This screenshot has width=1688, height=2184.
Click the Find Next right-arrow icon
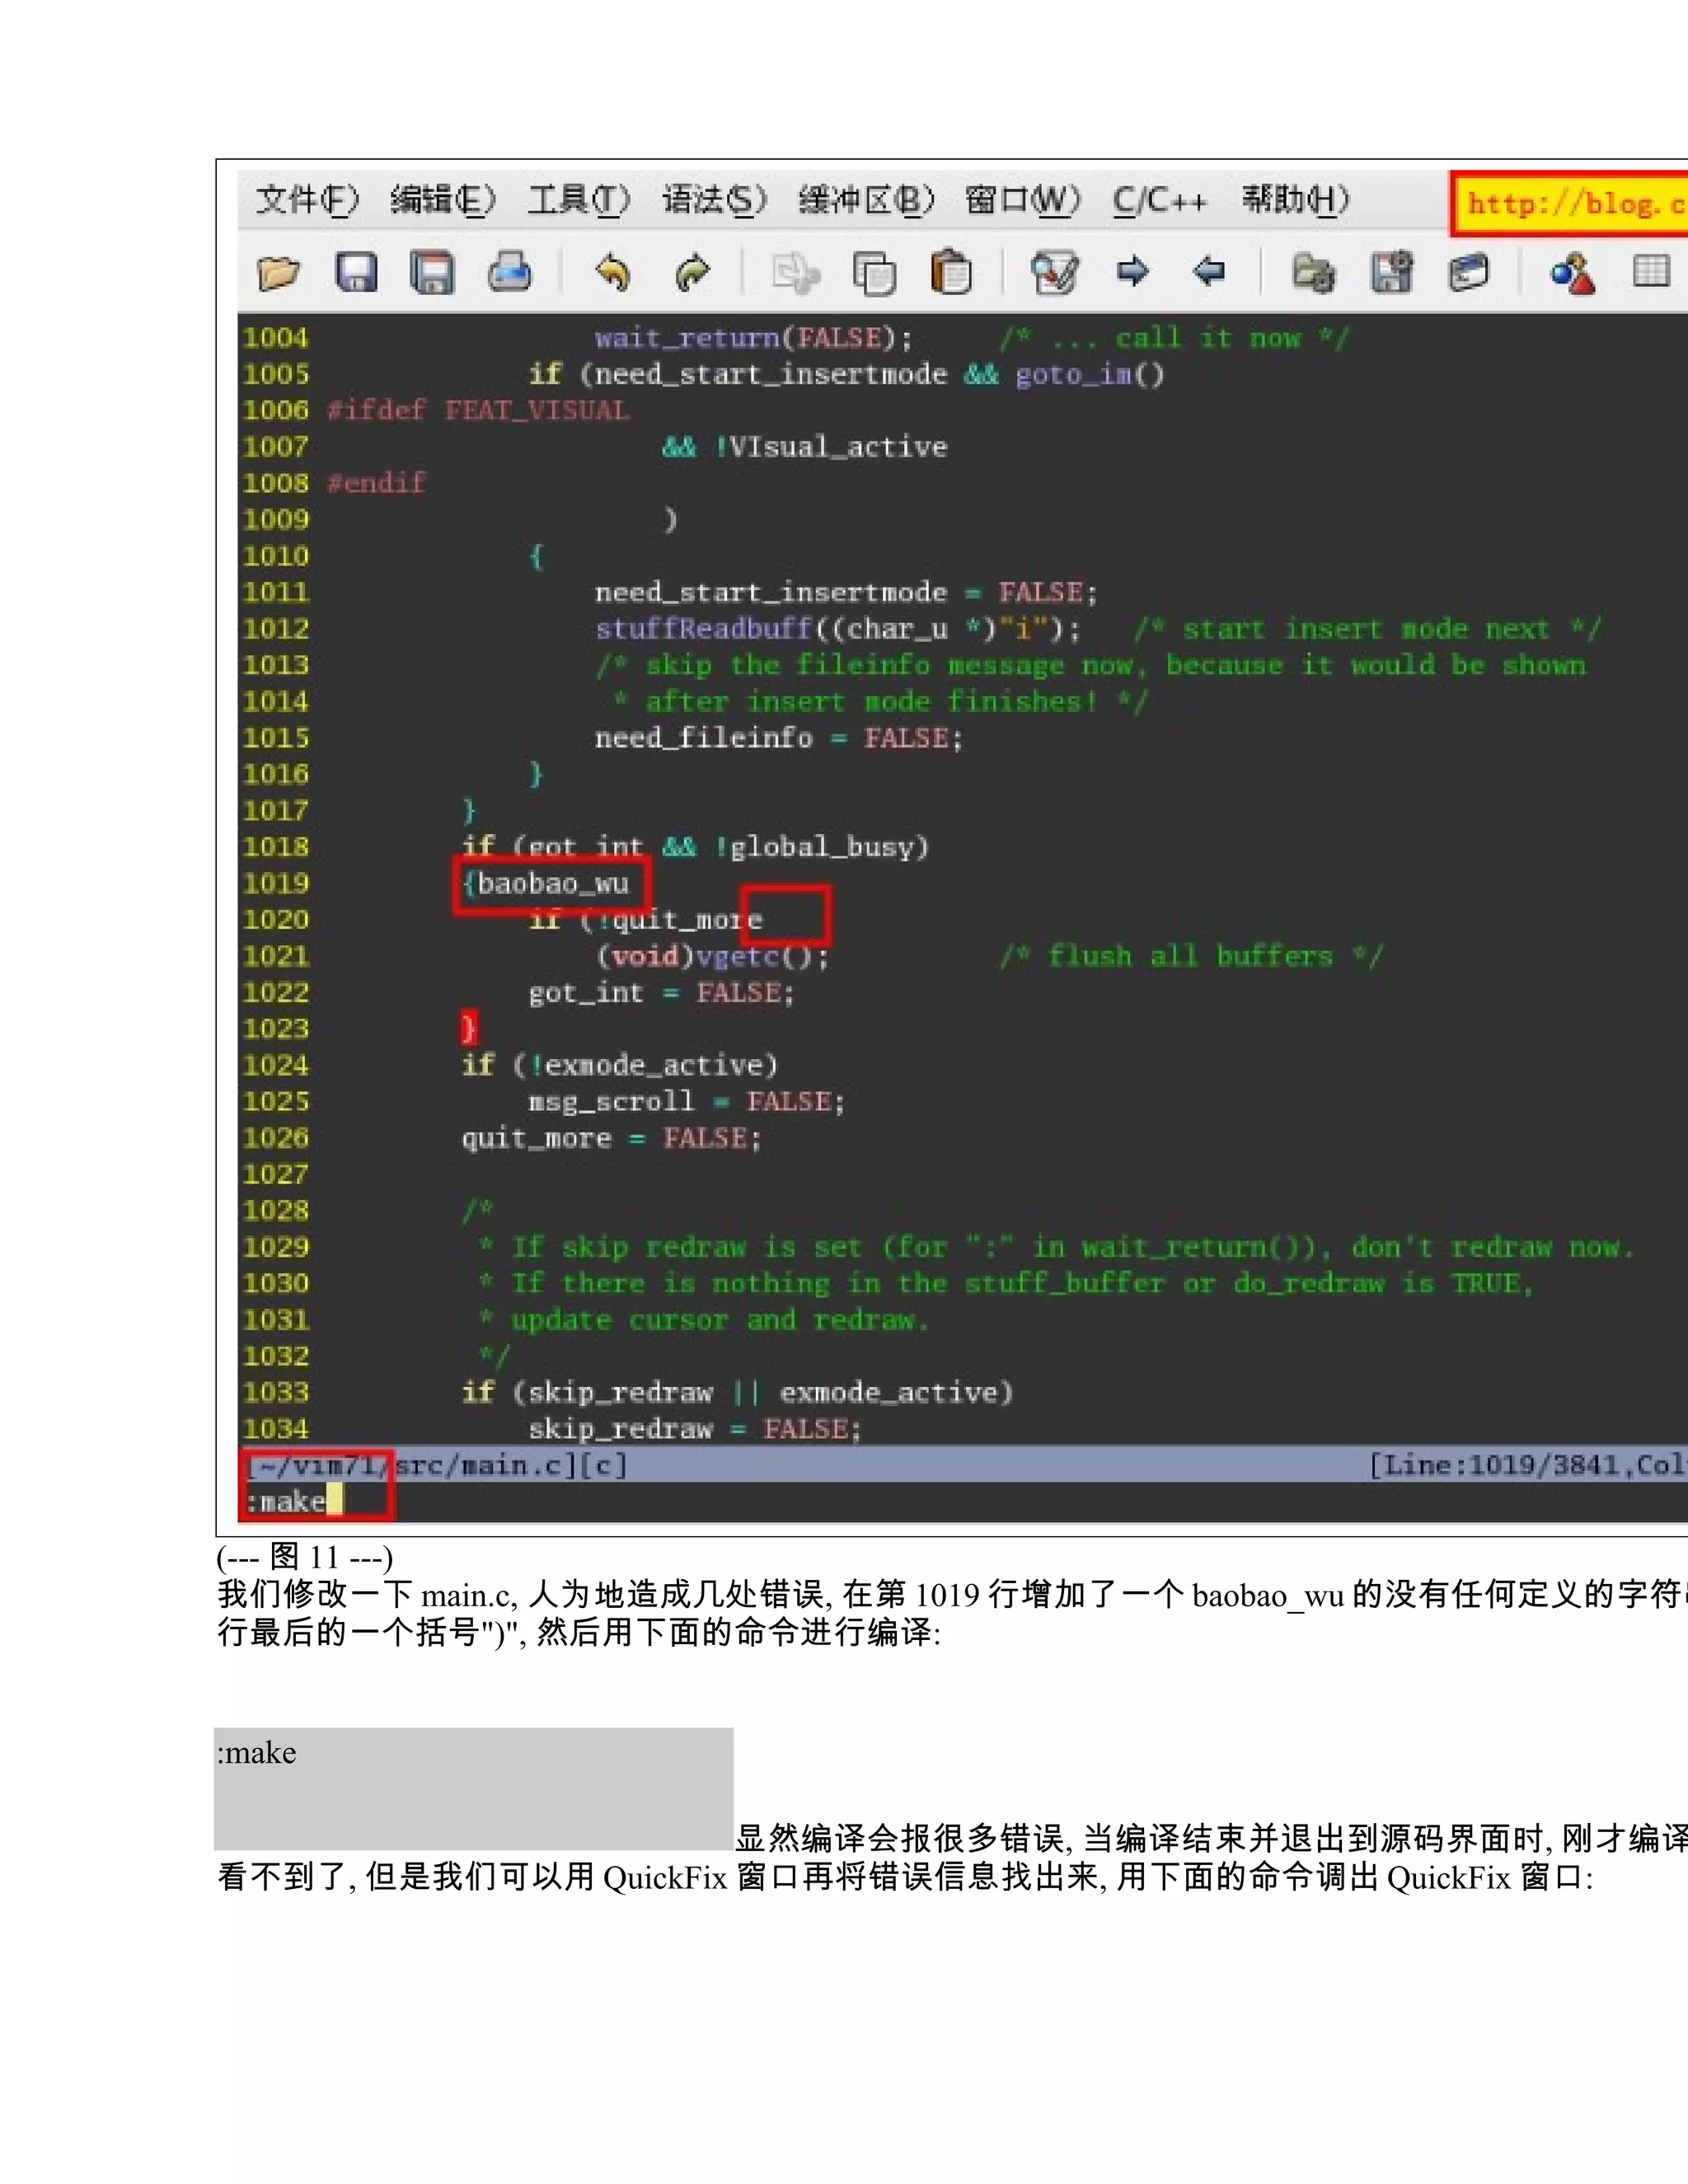tap(1133, 270)
